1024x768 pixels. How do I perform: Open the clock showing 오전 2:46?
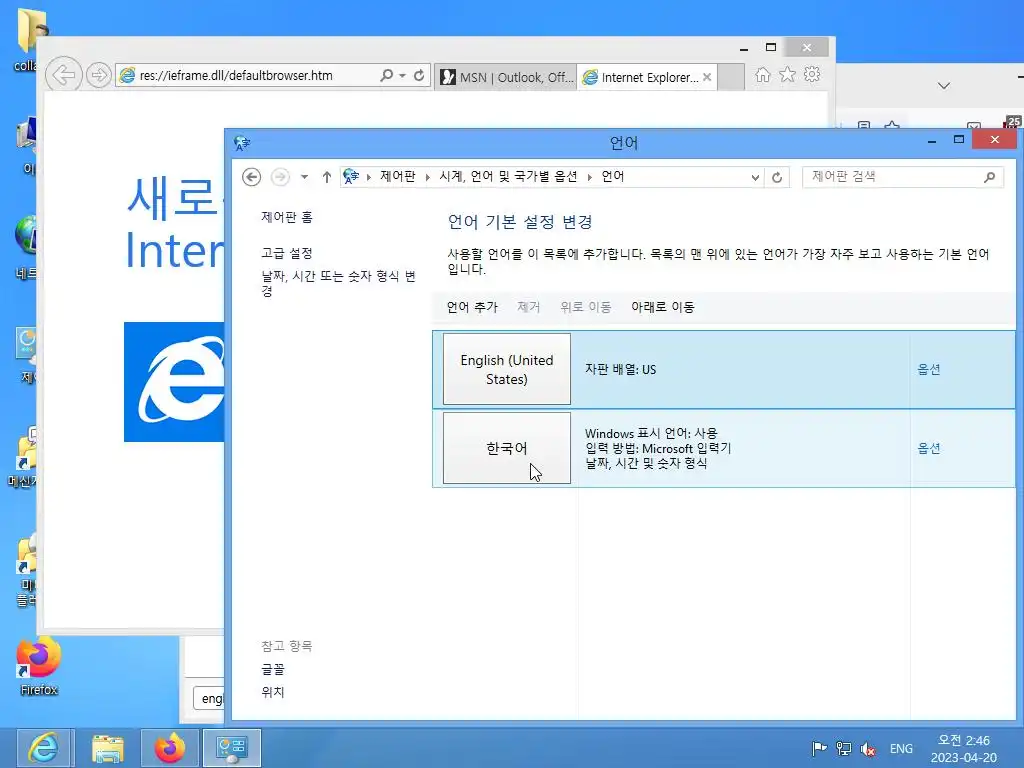pos(964,748)
